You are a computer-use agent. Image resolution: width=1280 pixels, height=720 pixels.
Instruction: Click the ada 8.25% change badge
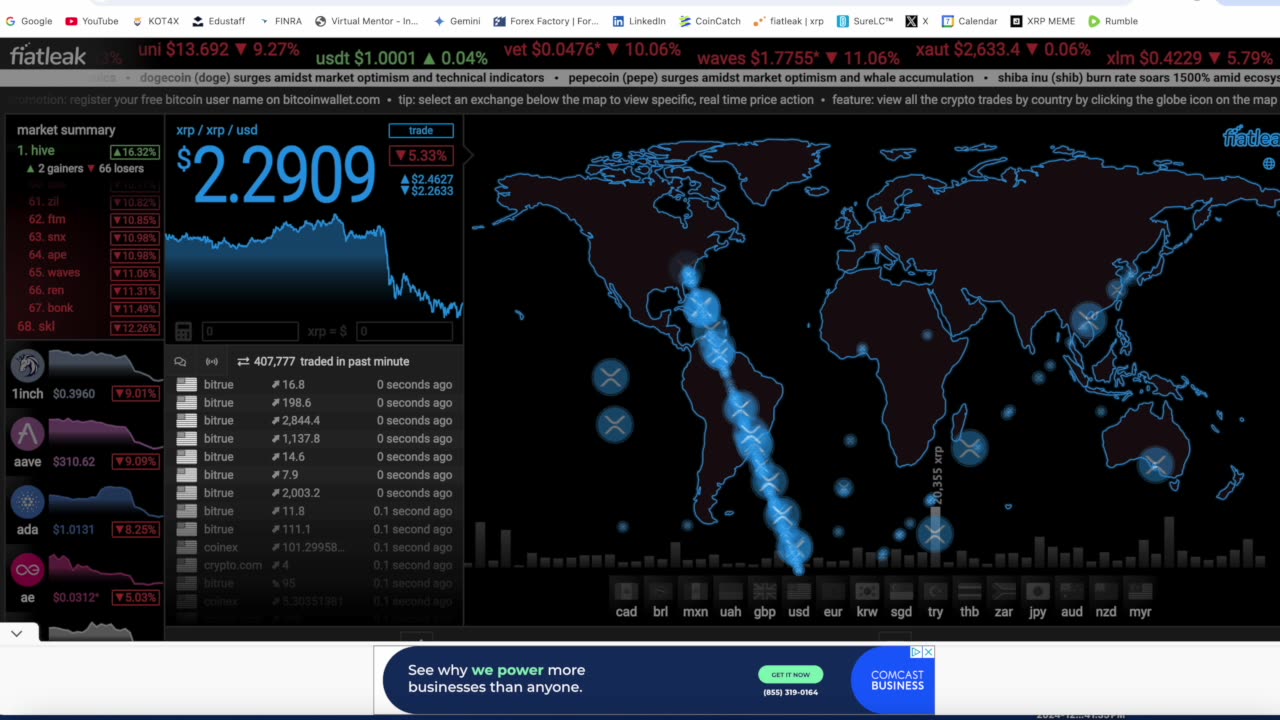pyautogui.click(x=135, y=530)
